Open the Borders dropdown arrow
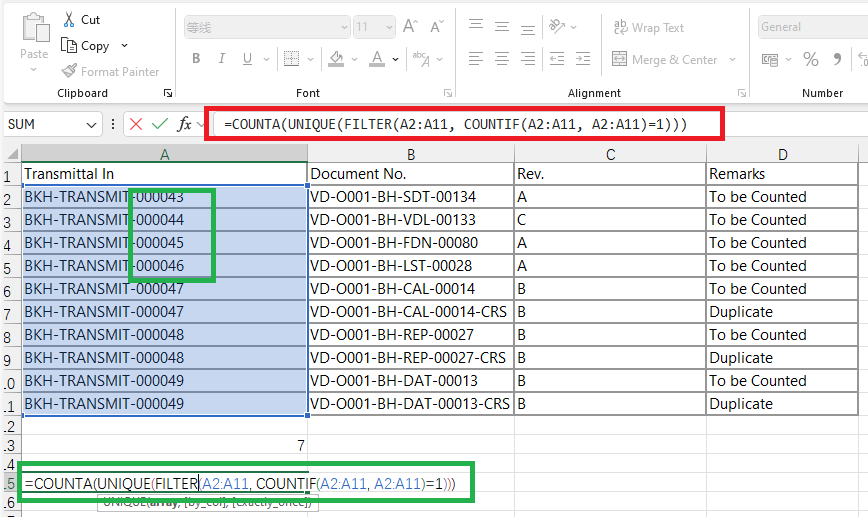The image size is (868, 517). point(310,59)
